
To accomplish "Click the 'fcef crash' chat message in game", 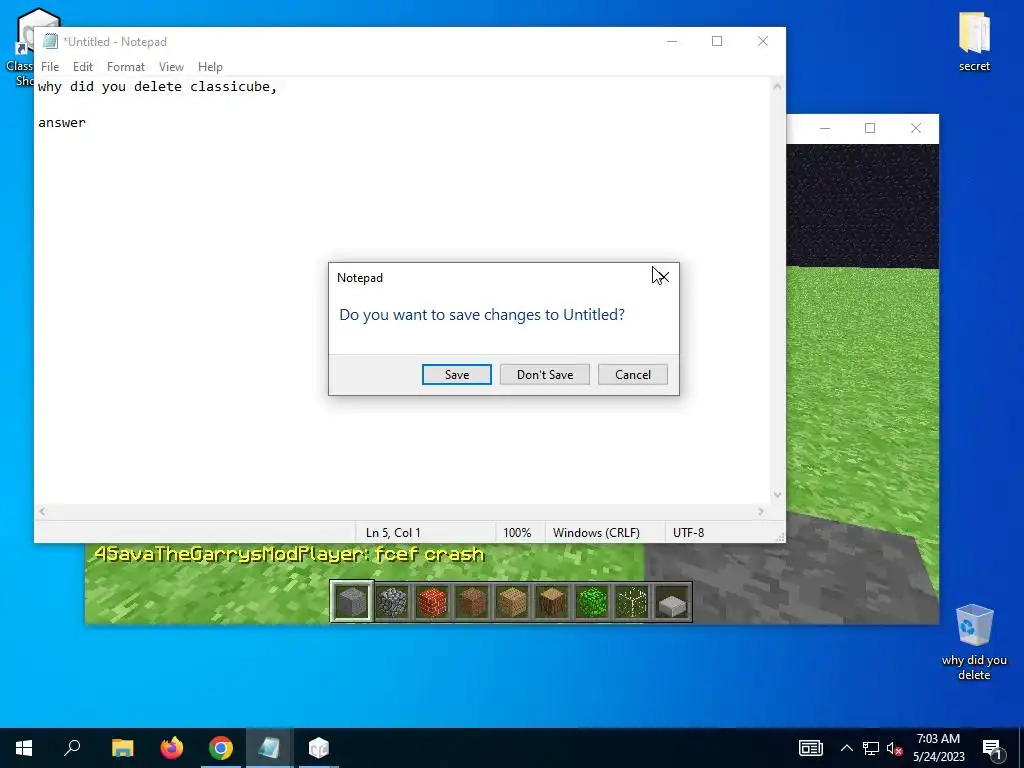I will pos(289,554).
